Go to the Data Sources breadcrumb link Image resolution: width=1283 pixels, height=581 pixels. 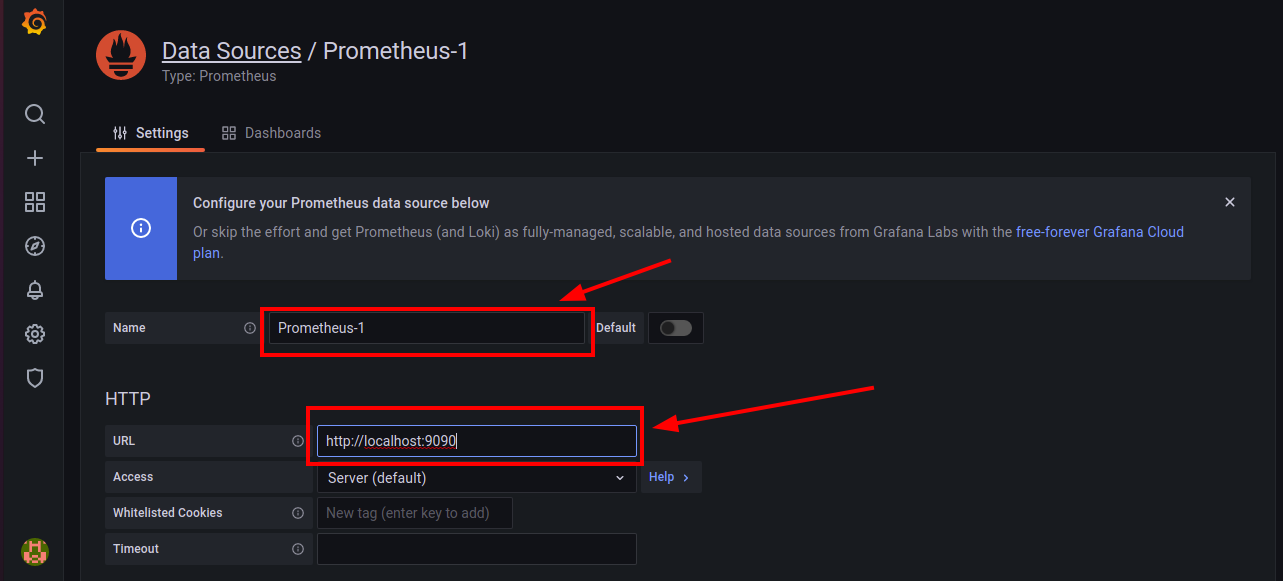231,51
